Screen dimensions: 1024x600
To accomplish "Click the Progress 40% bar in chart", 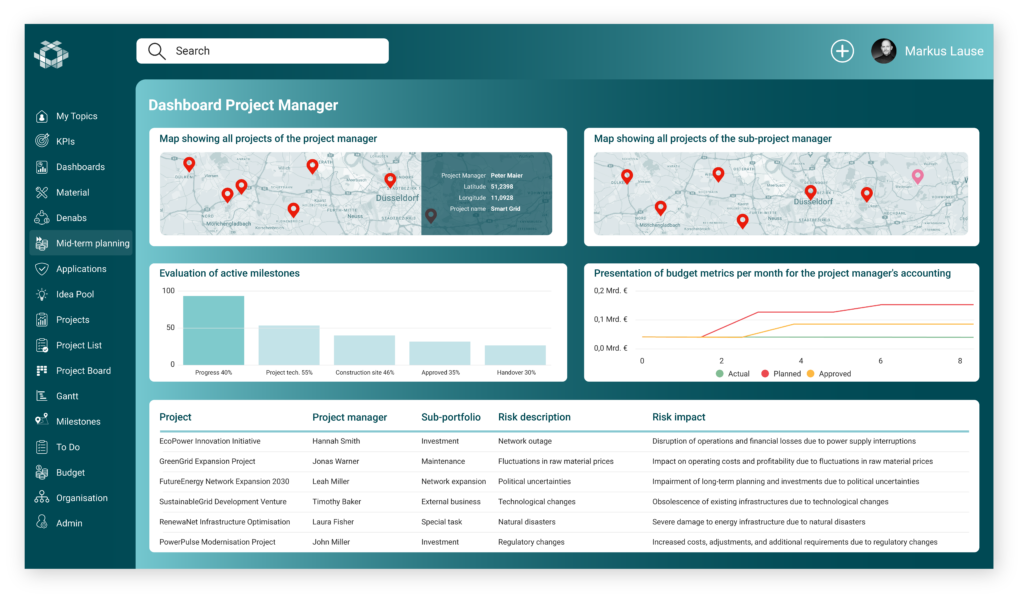I will point(213,331).
